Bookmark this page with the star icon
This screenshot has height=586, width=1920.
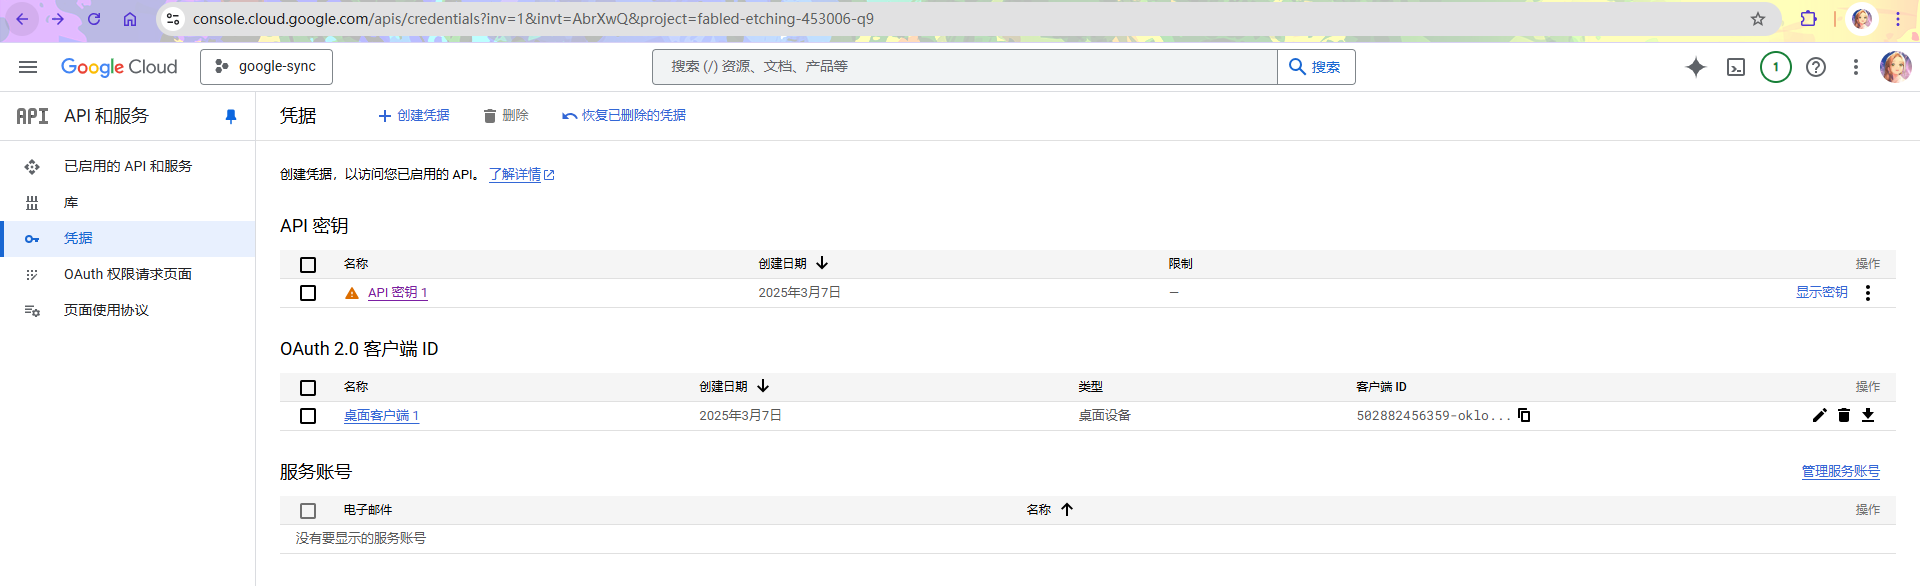pos(1758,19)
